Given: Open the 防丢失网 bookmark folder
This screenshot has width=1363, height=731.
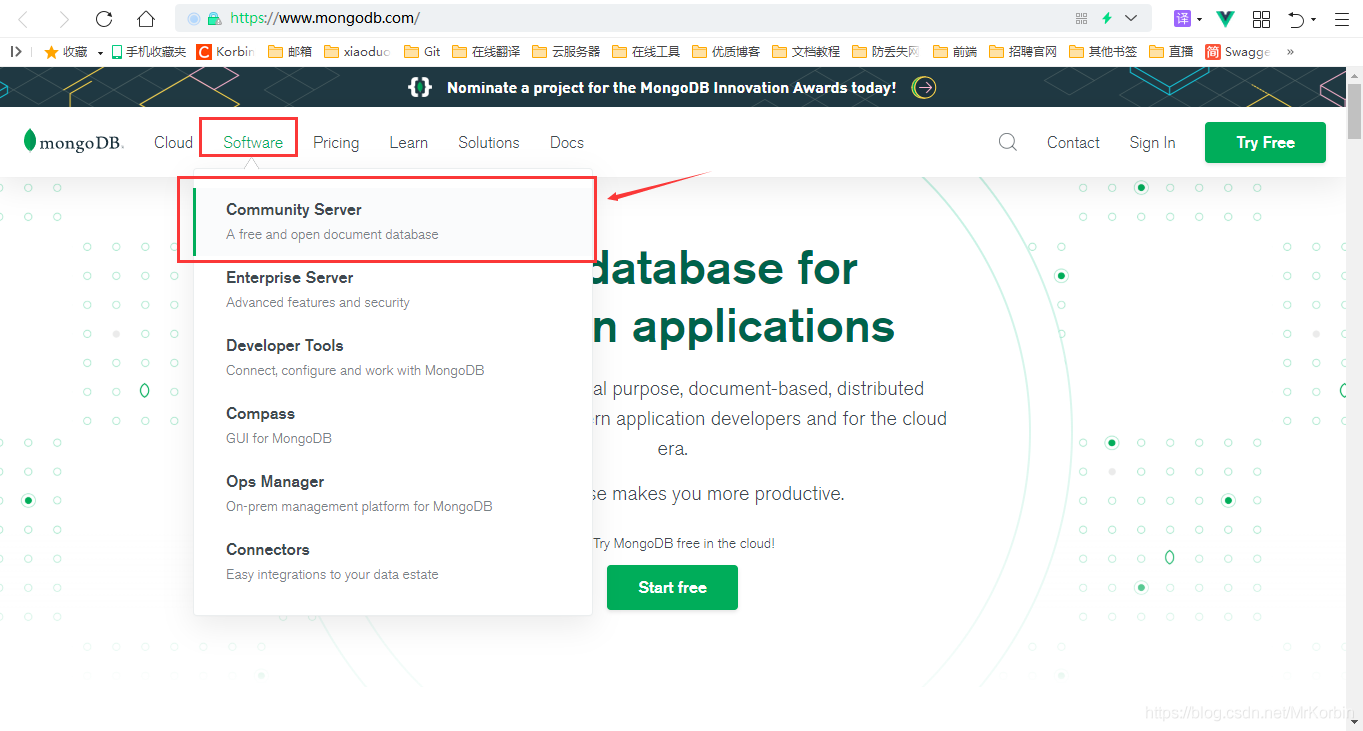Looking at the screenshot, I should 886,51.
